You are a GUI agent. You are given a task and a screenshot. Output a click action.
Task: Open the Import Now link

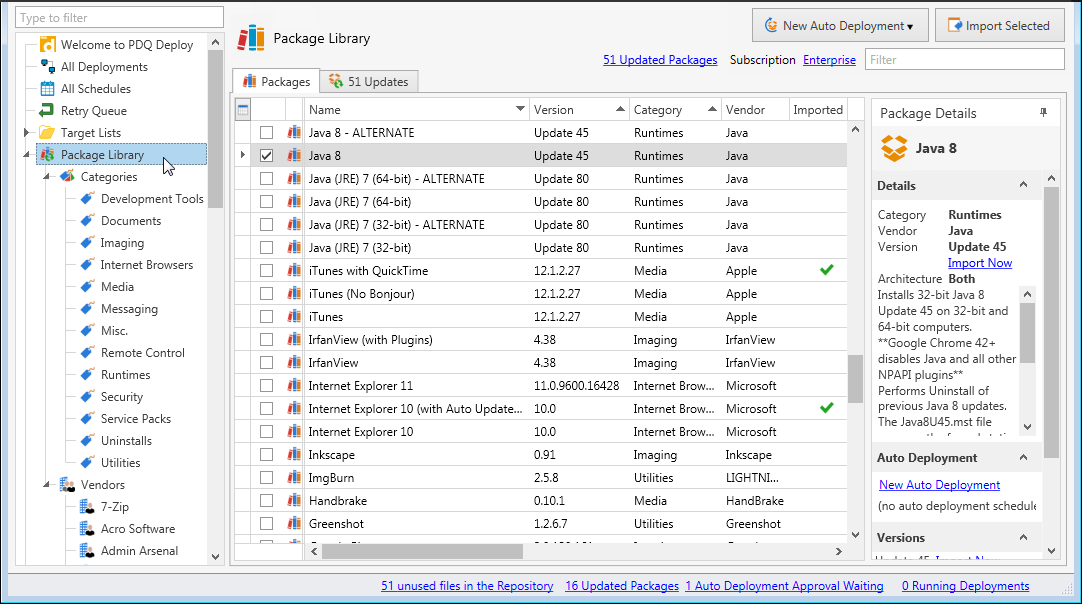pyautogui.click(x=979, y=263)
